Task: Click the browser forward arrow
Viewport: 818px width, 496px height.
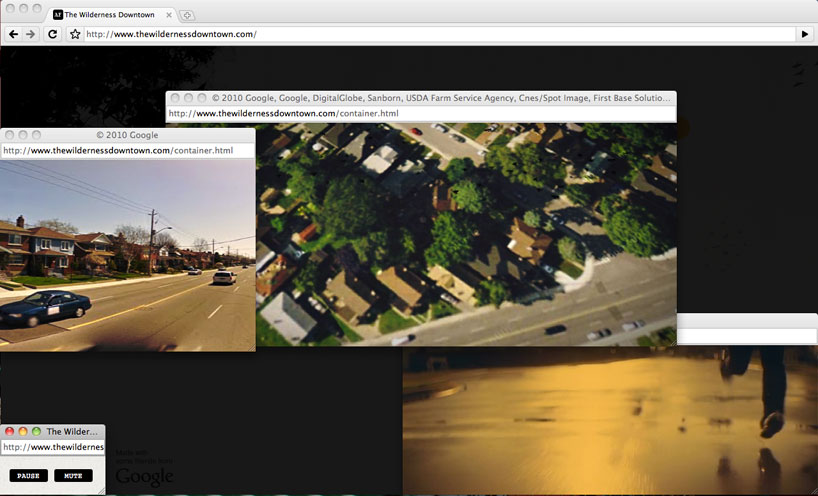Action: pyautogui.click(x=31, y=34)
